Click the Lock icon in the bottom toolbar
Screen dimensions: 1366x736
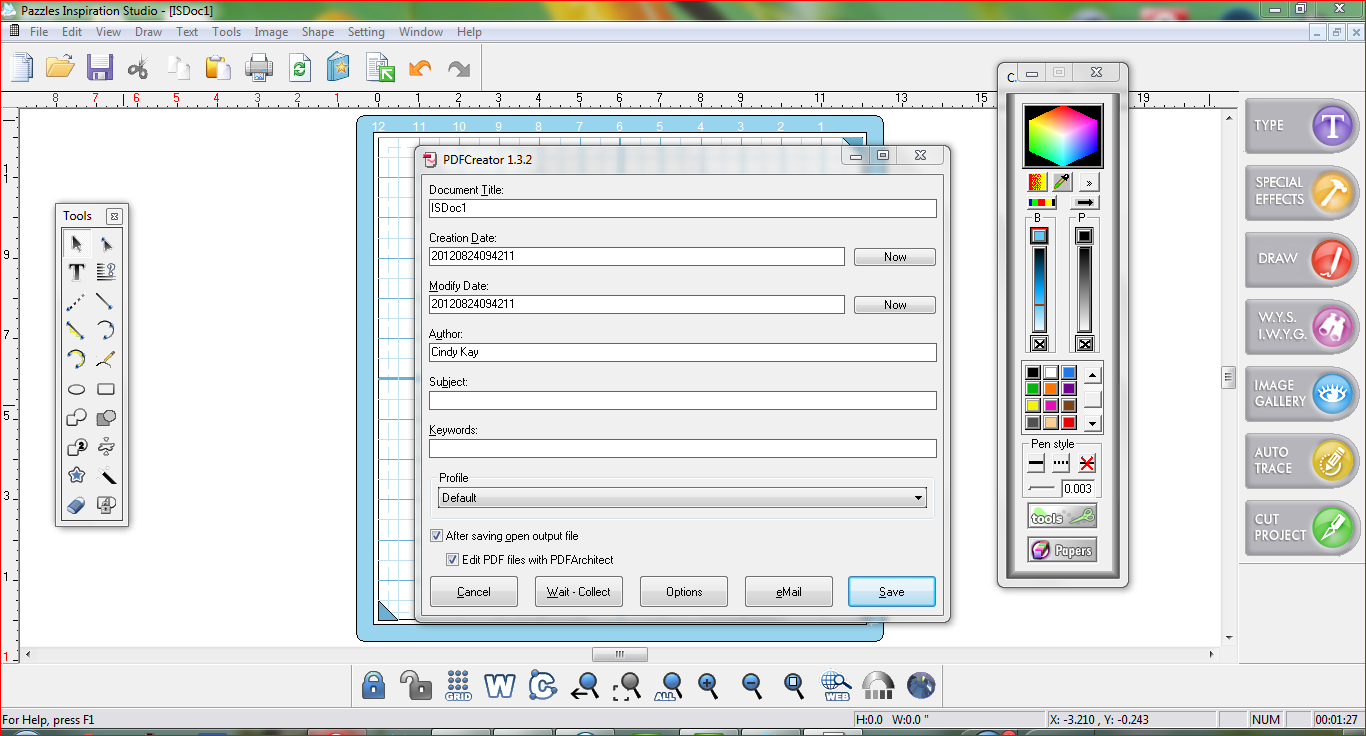[x=373, y=686]
